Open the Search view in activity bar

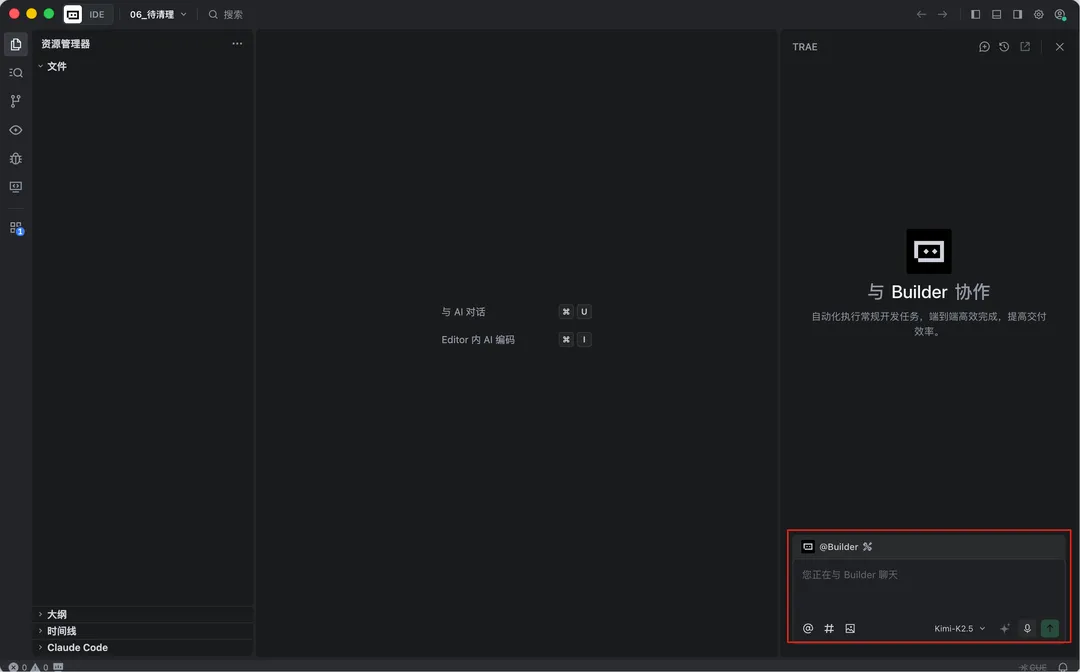pos(16,72)
